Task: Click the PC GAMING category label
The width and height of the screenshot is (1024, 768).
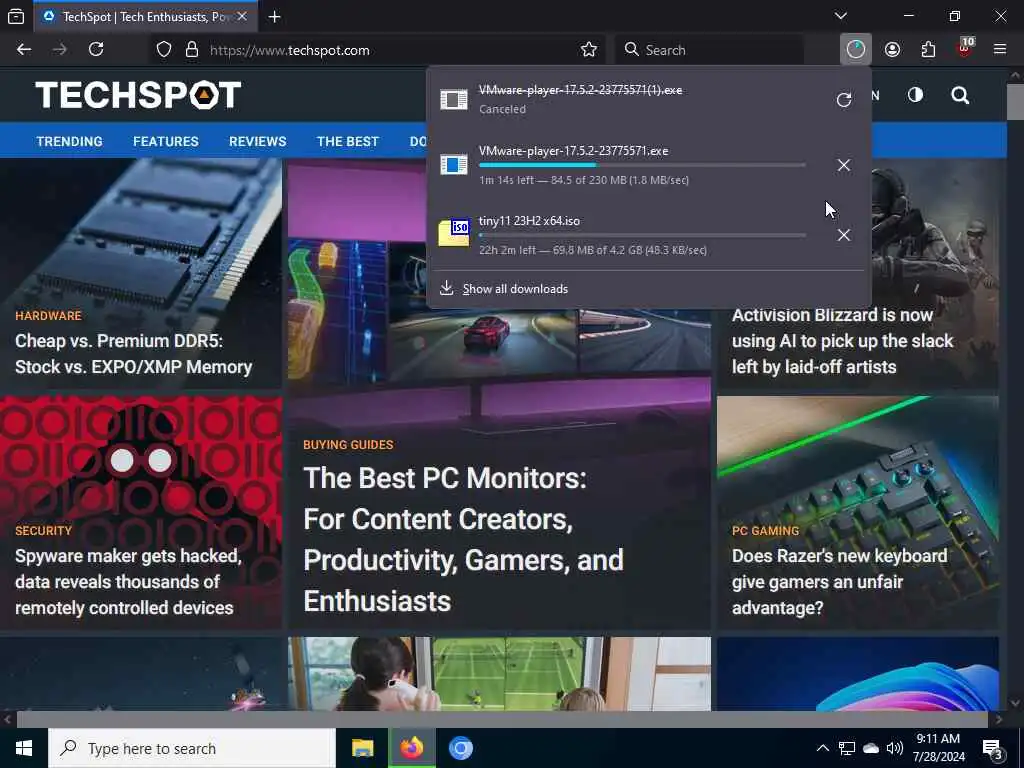Action: pos(765,530)
